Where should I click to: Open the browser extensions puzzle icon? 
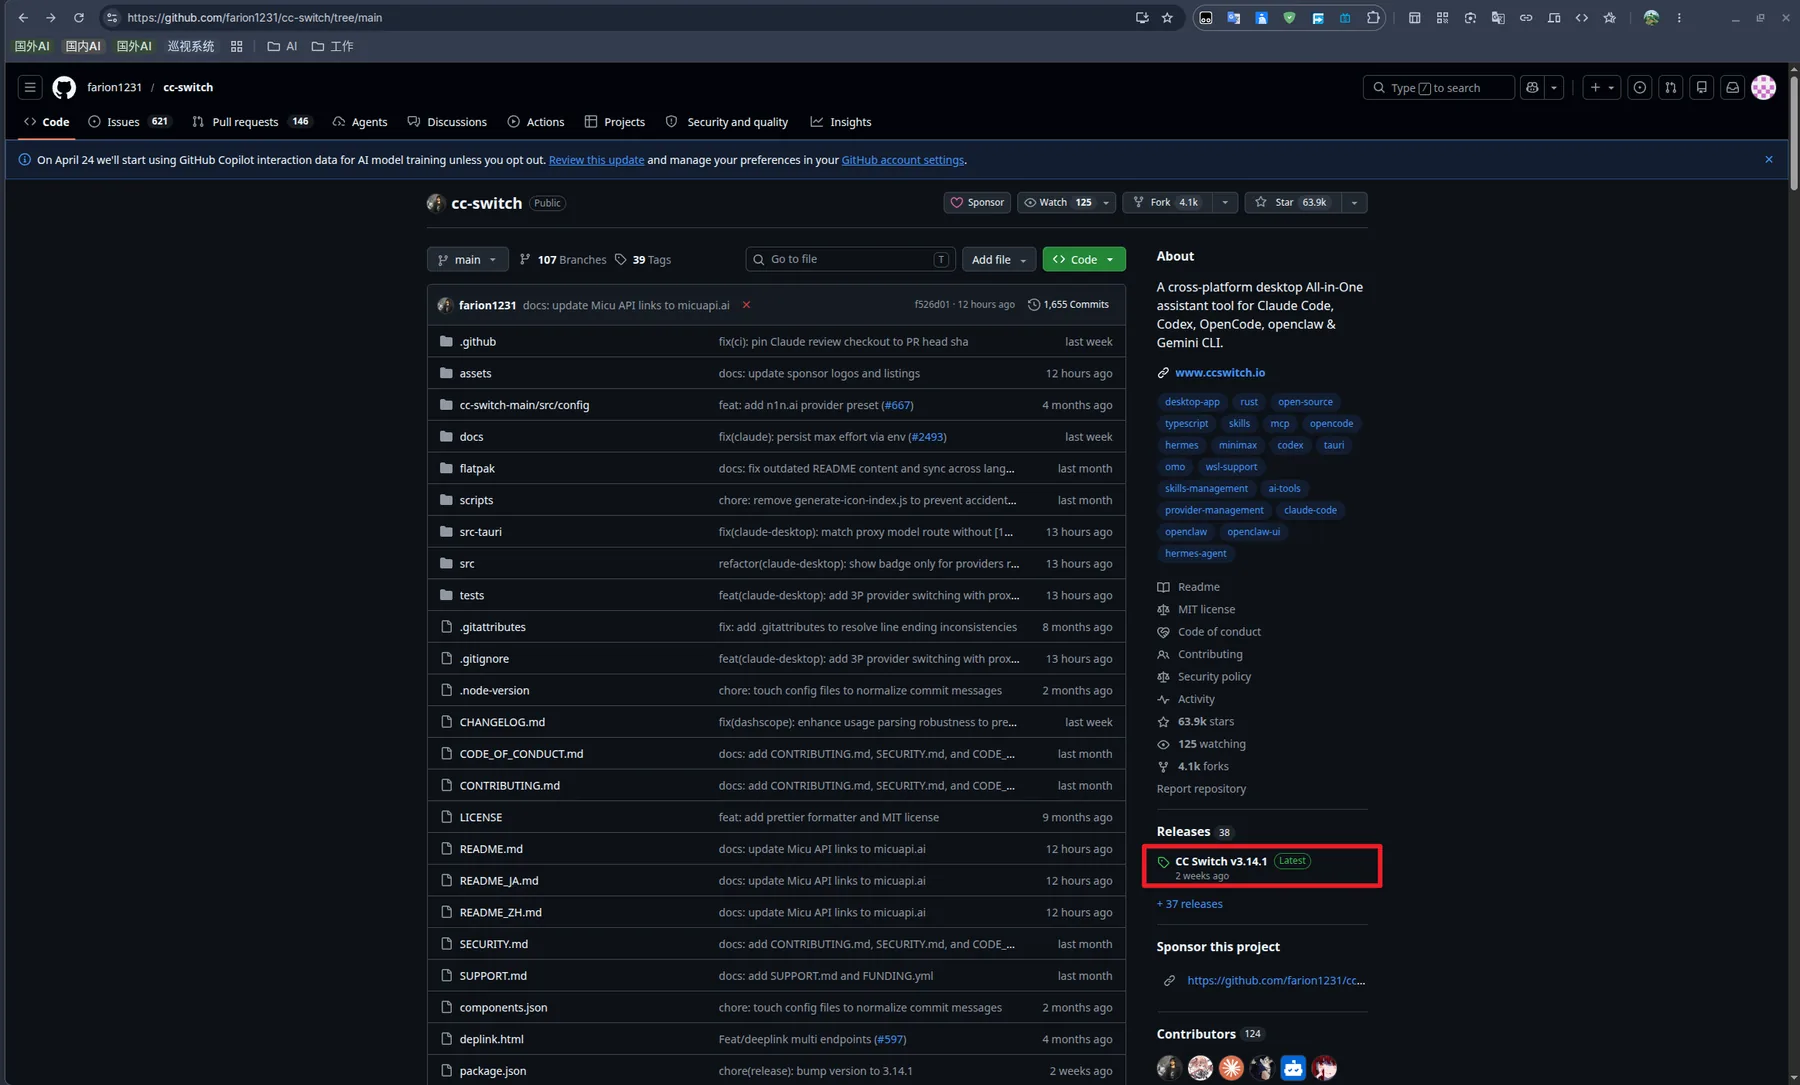click(1373, 18)
